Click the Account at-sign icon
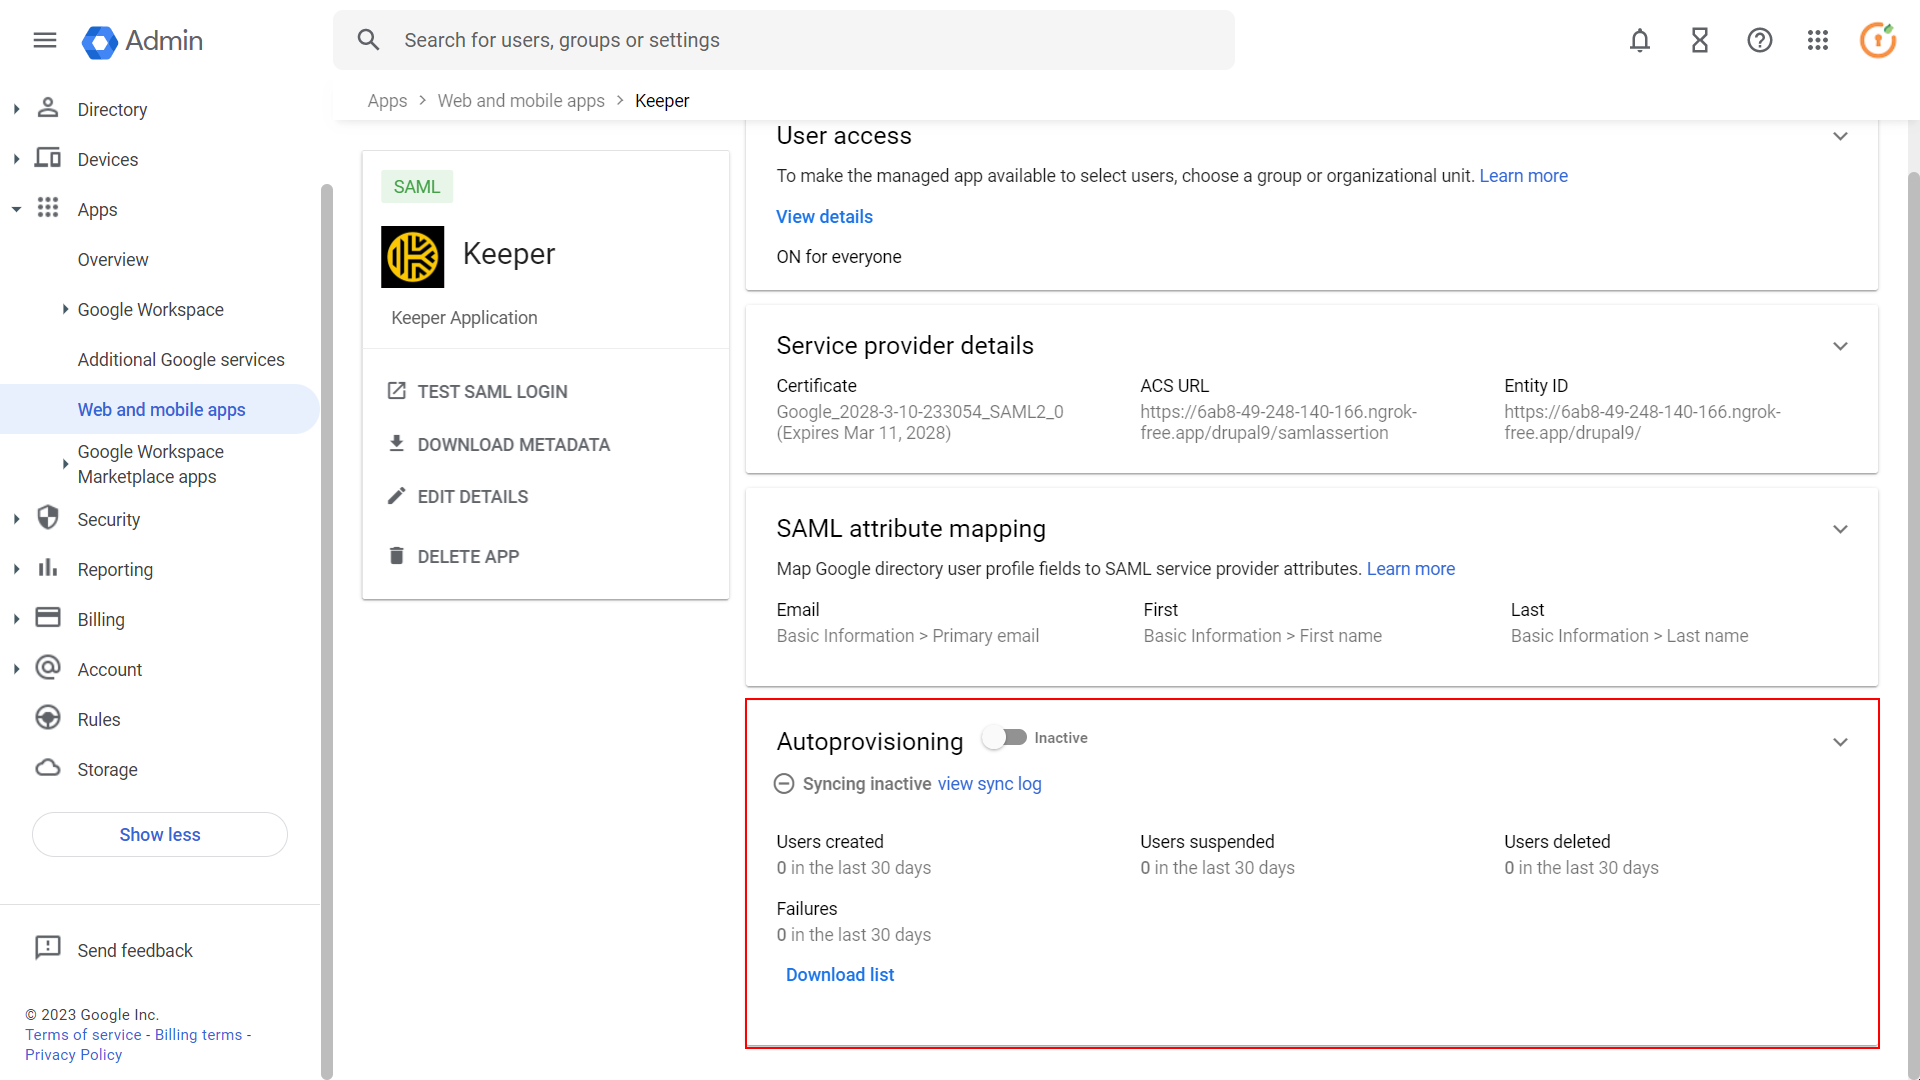The width and height of the screenshot is (1920, 1080). coord(48,668)
